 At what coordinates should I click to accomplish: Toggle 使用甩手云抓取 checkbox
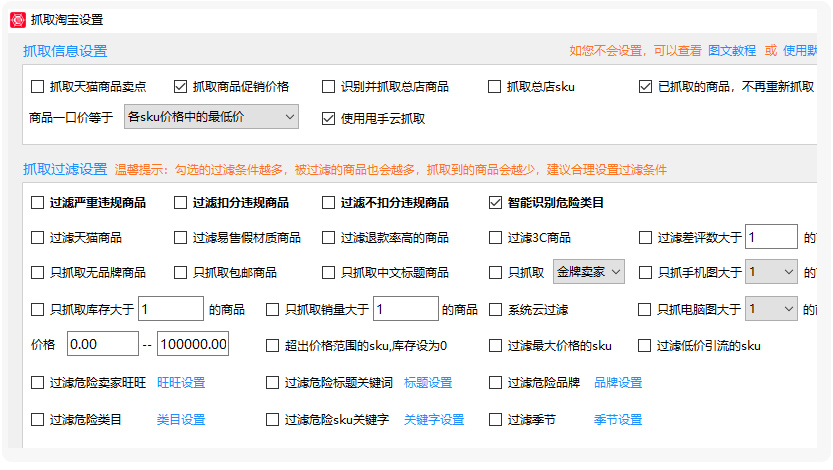328,118
